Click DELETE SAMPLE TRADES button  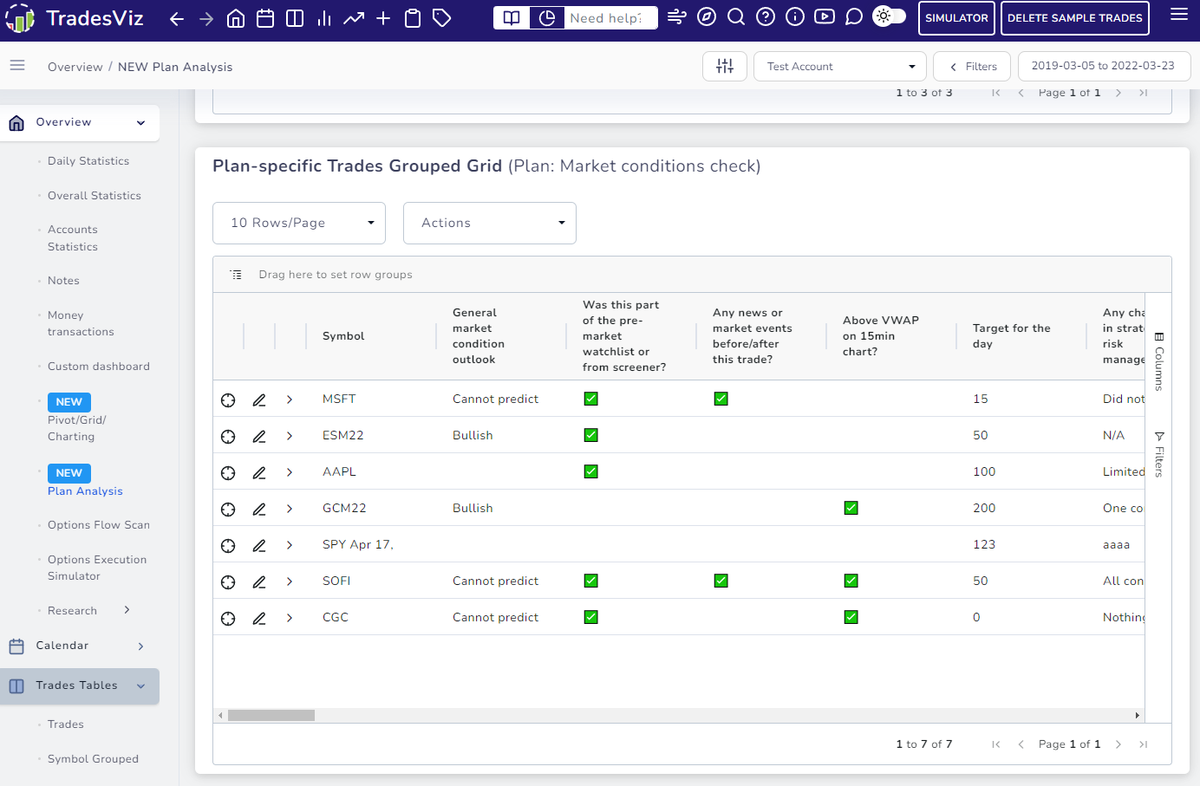(x=1075, y=18)
